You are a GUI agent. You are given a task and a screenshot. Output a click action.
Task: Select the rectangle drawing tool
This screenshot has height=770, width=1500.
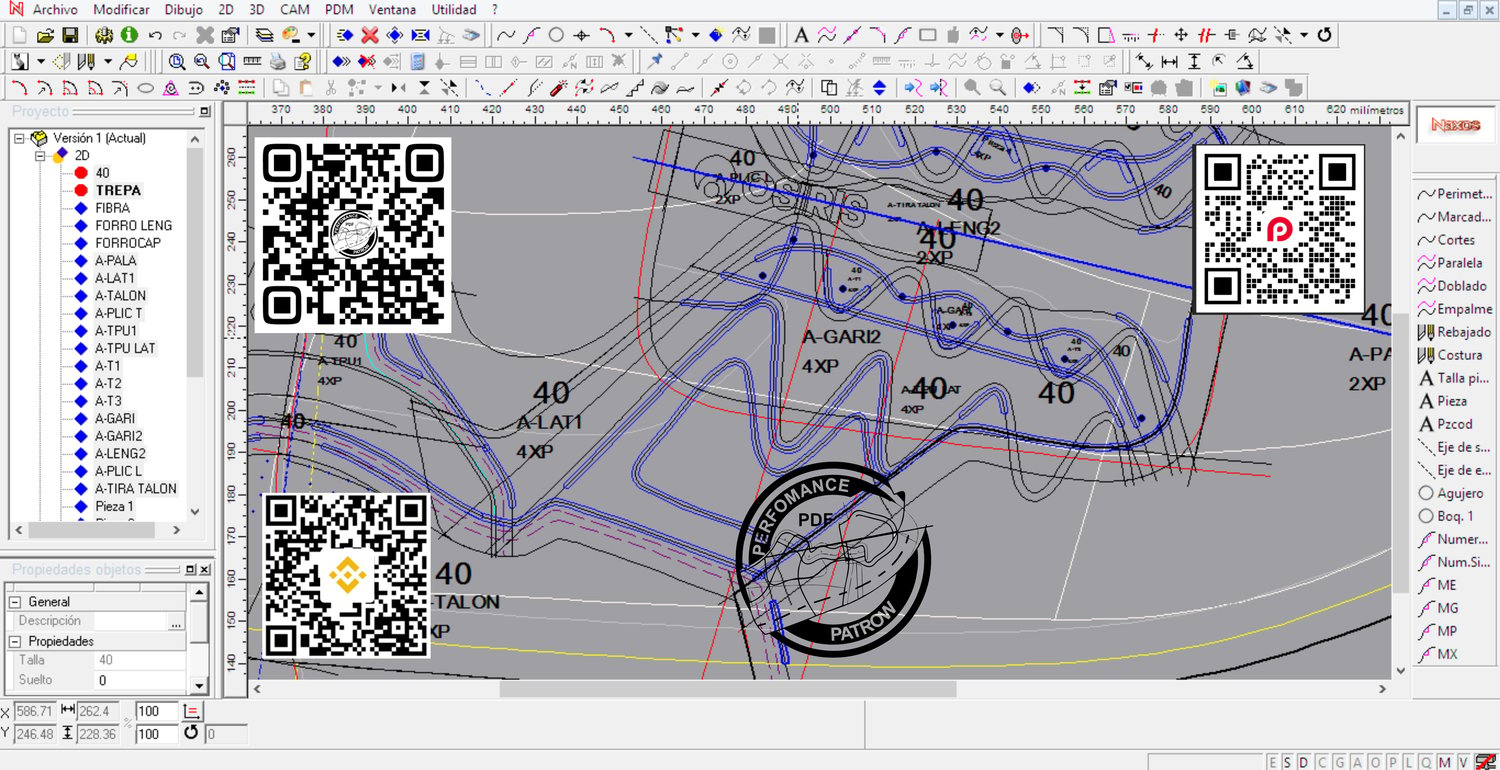(928, 35)
